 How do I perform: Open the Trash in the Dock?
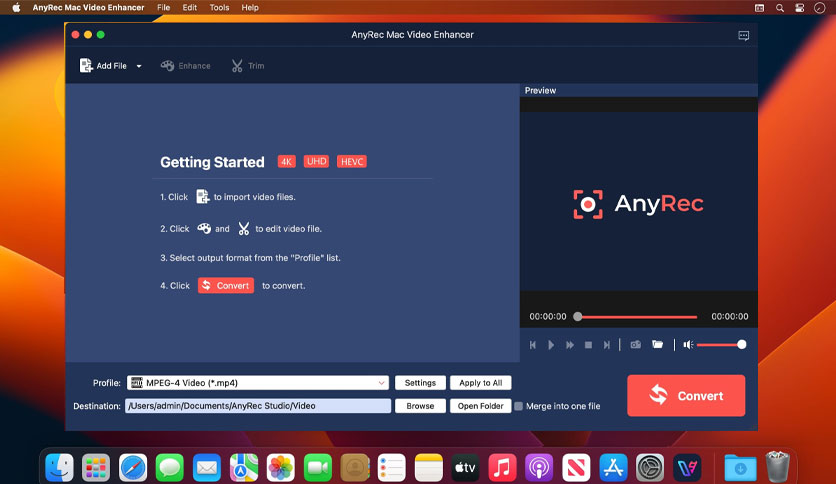tap(777, 467)
